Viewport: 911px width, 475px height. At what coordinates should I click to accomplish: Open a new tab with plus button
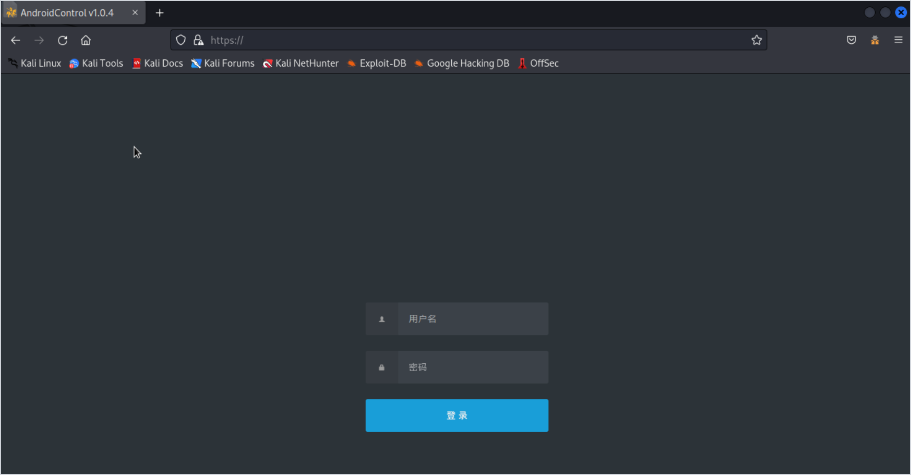tap(159, 13)
